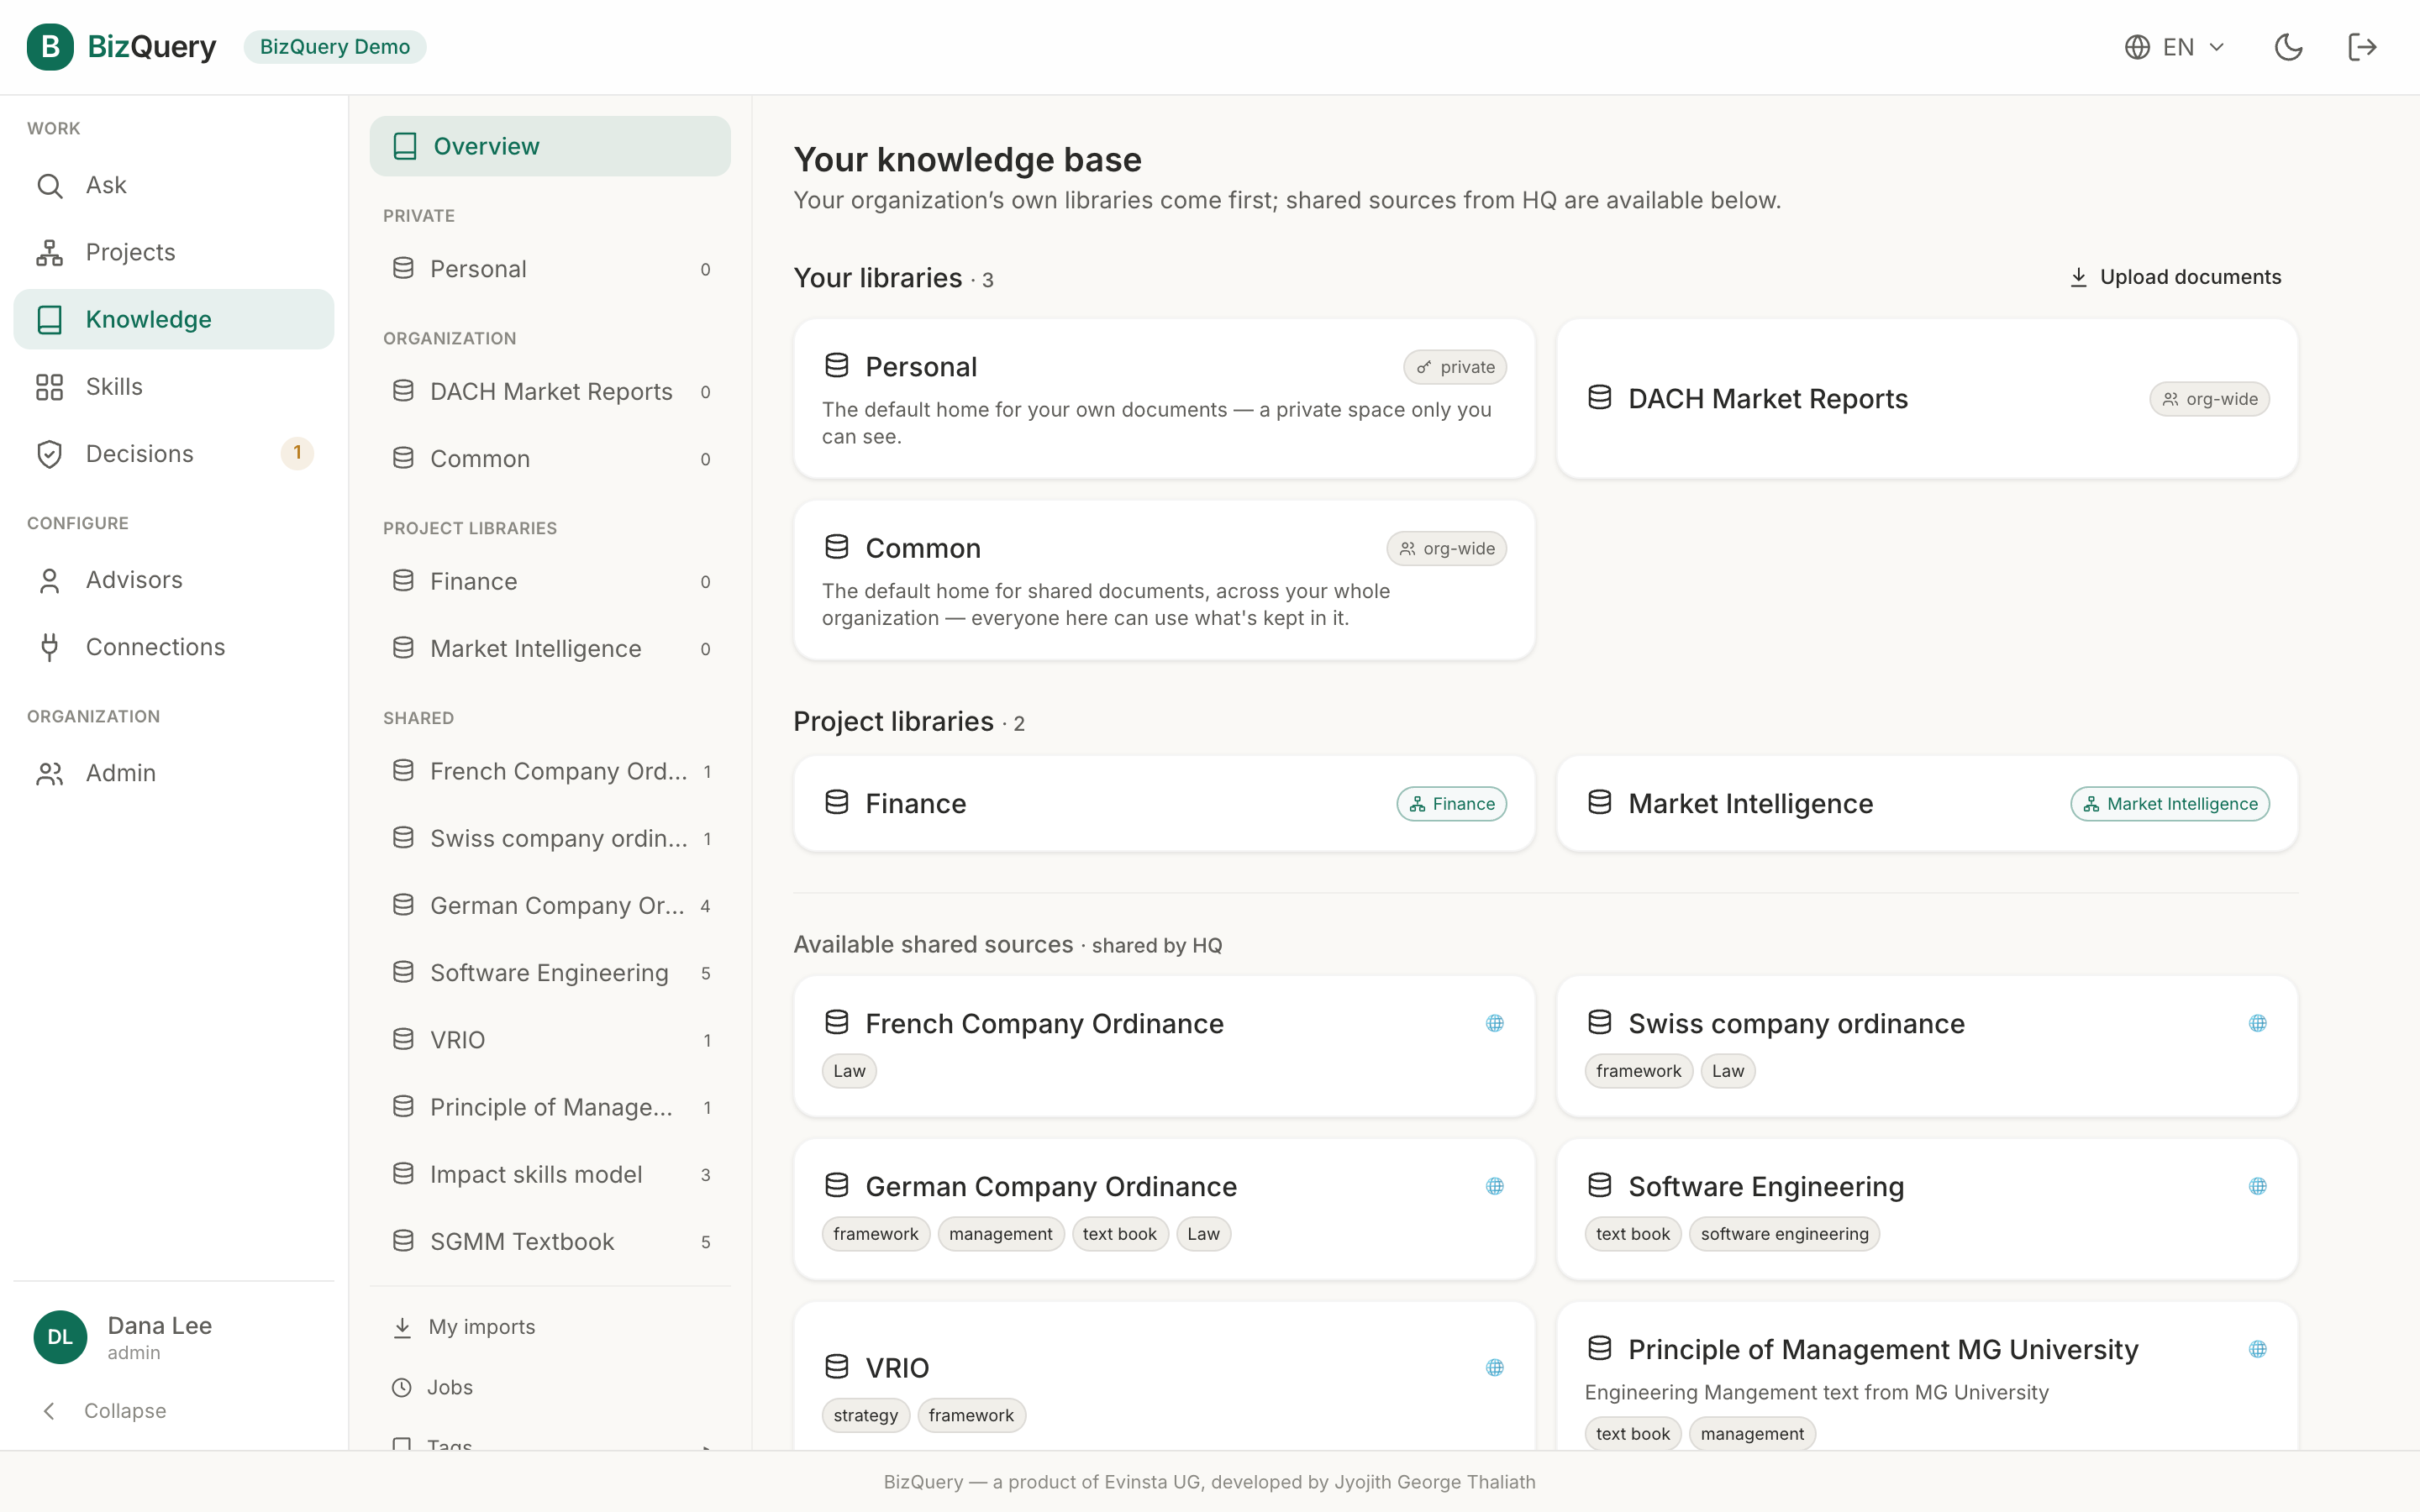Open VRIO in the shared list
2420x1512 pixels.
tap(550, 1040)
